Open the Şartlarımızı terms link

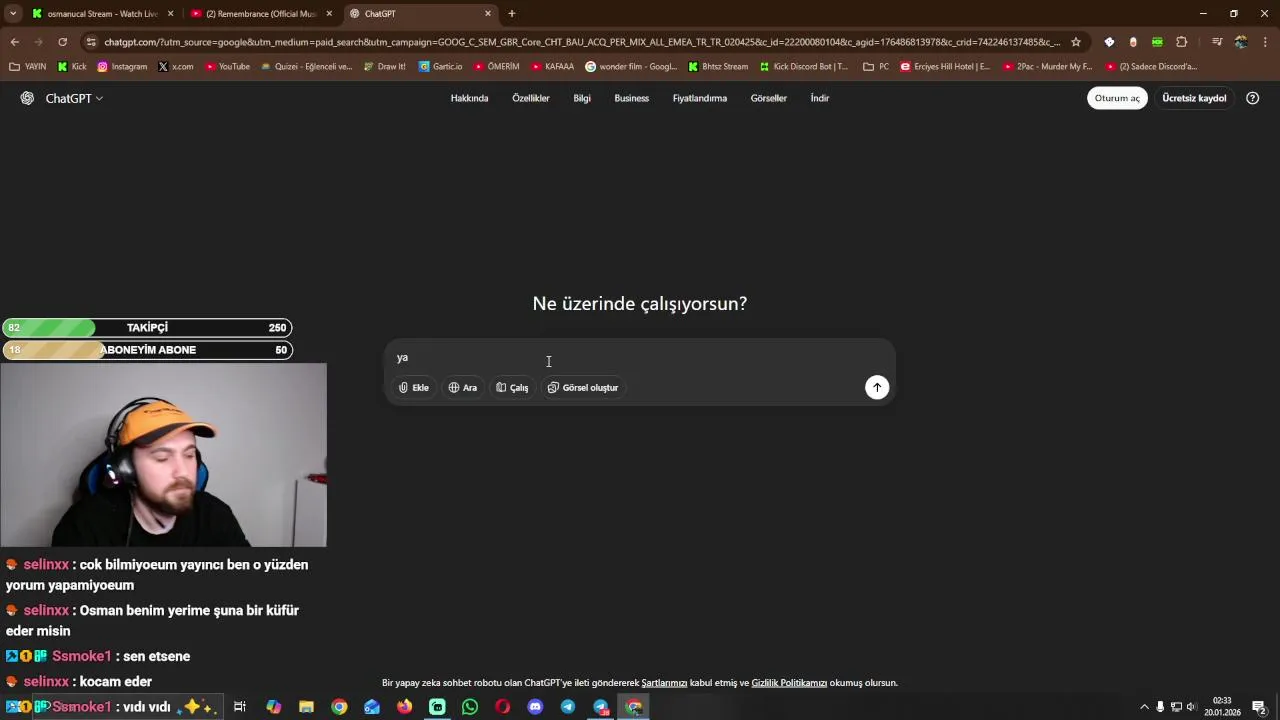coord(664,683)
